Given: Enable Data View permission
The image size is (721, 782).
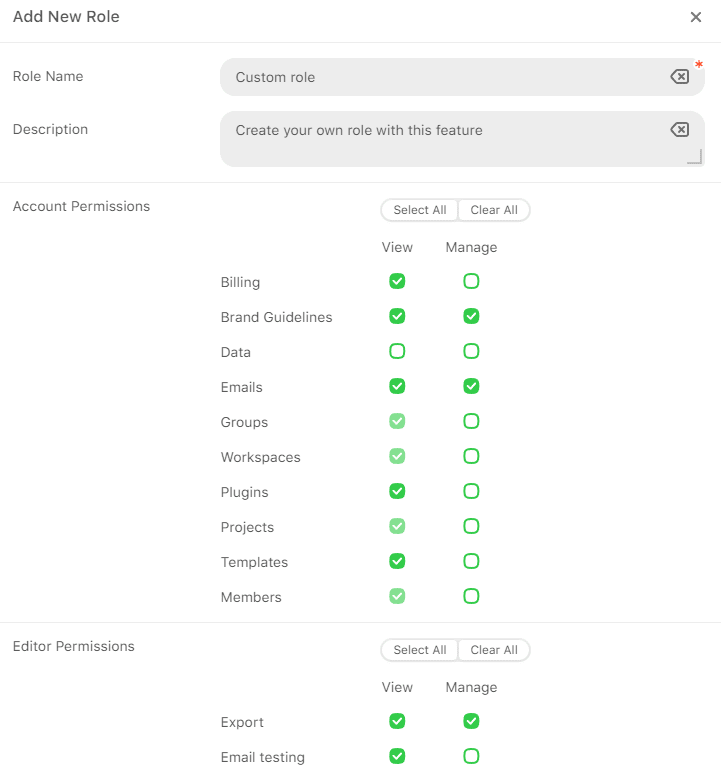Looking at the screenshot, I should [397, 351].
